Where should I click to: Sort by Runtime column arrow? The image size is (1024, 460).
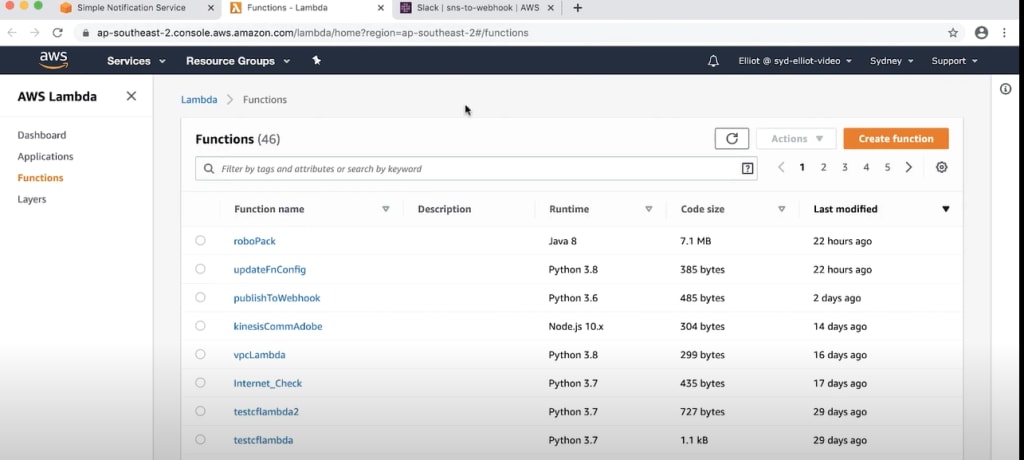pos(648,209)
